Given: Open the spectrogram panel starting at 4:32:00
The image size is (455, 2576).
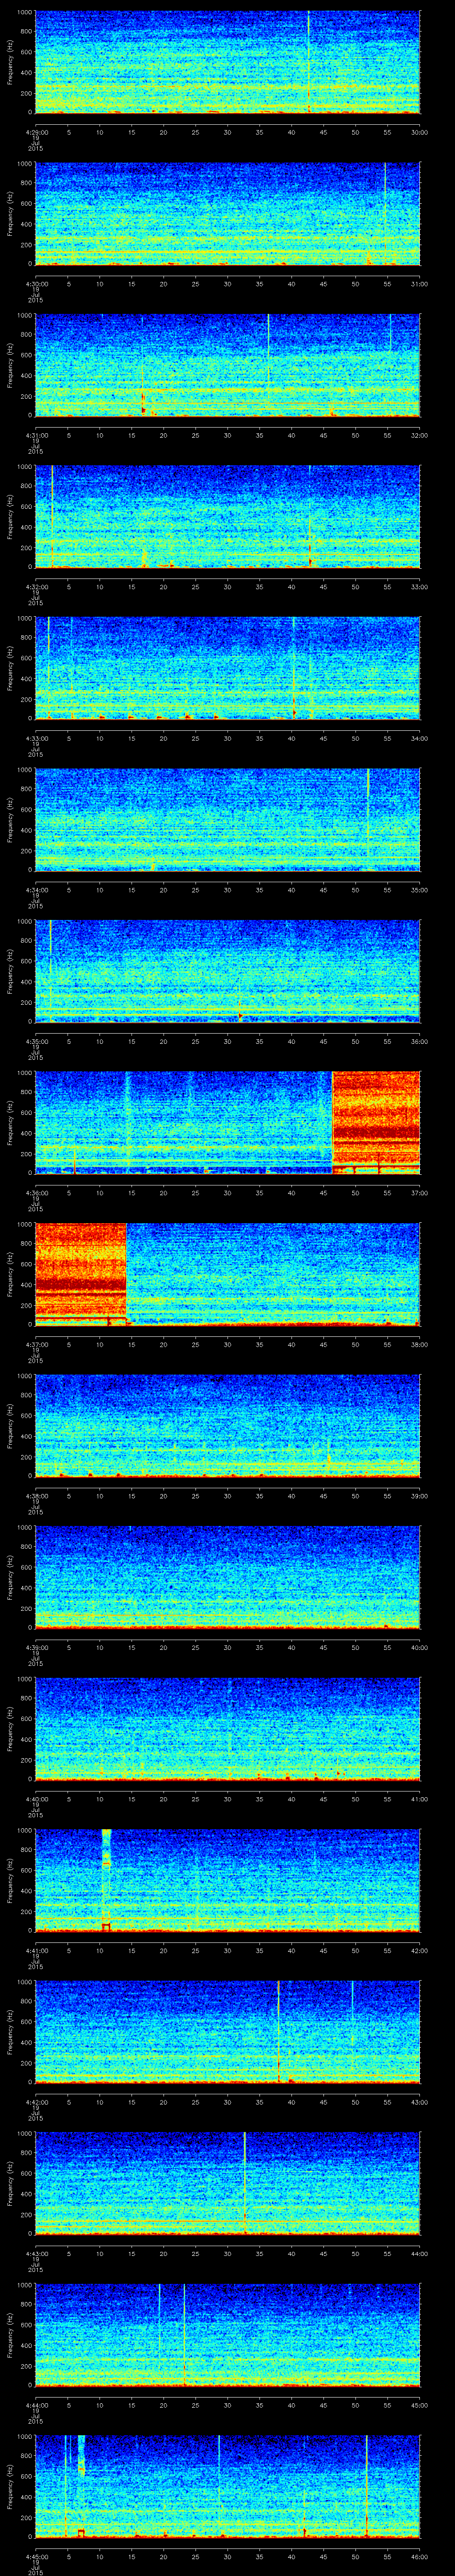Looking at the screenshot, I should [227, 516].
